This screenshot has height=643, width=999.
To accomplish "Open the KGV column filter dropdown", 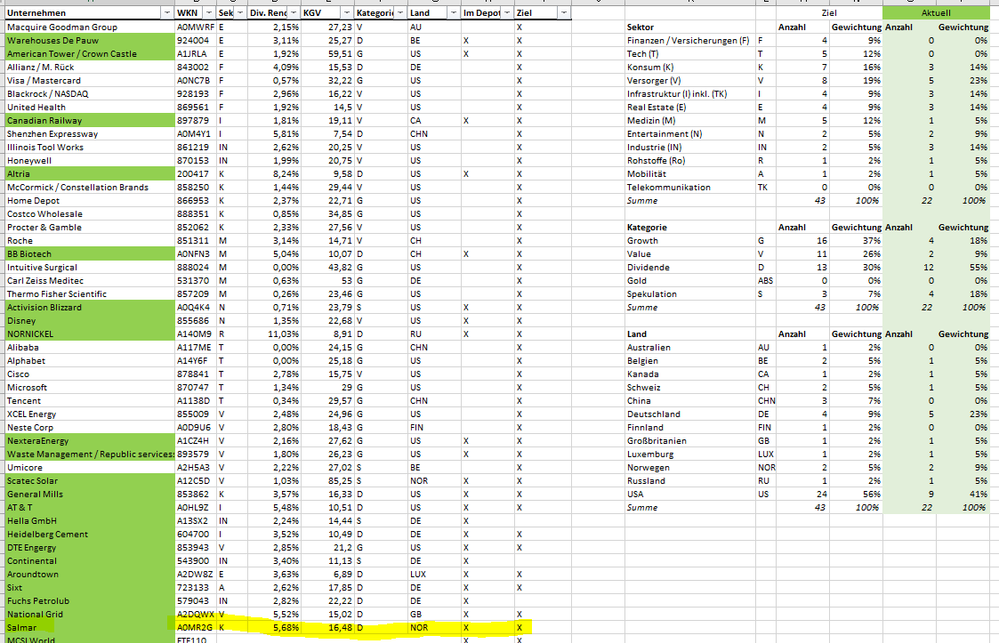I will (x=345, y=13).
